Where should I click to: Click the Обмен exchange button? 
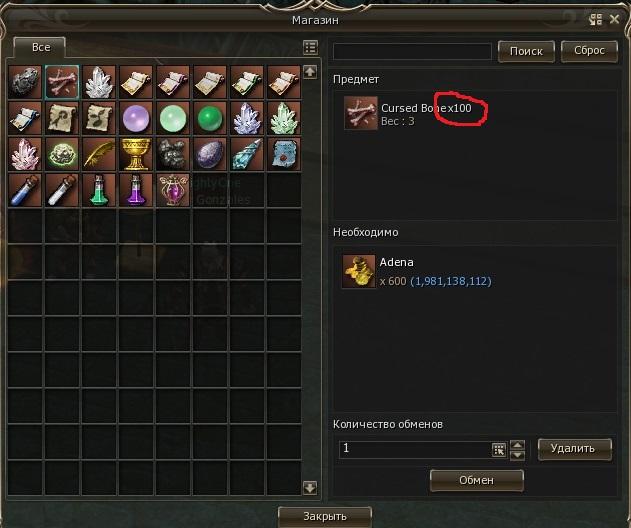coord(476,480)
